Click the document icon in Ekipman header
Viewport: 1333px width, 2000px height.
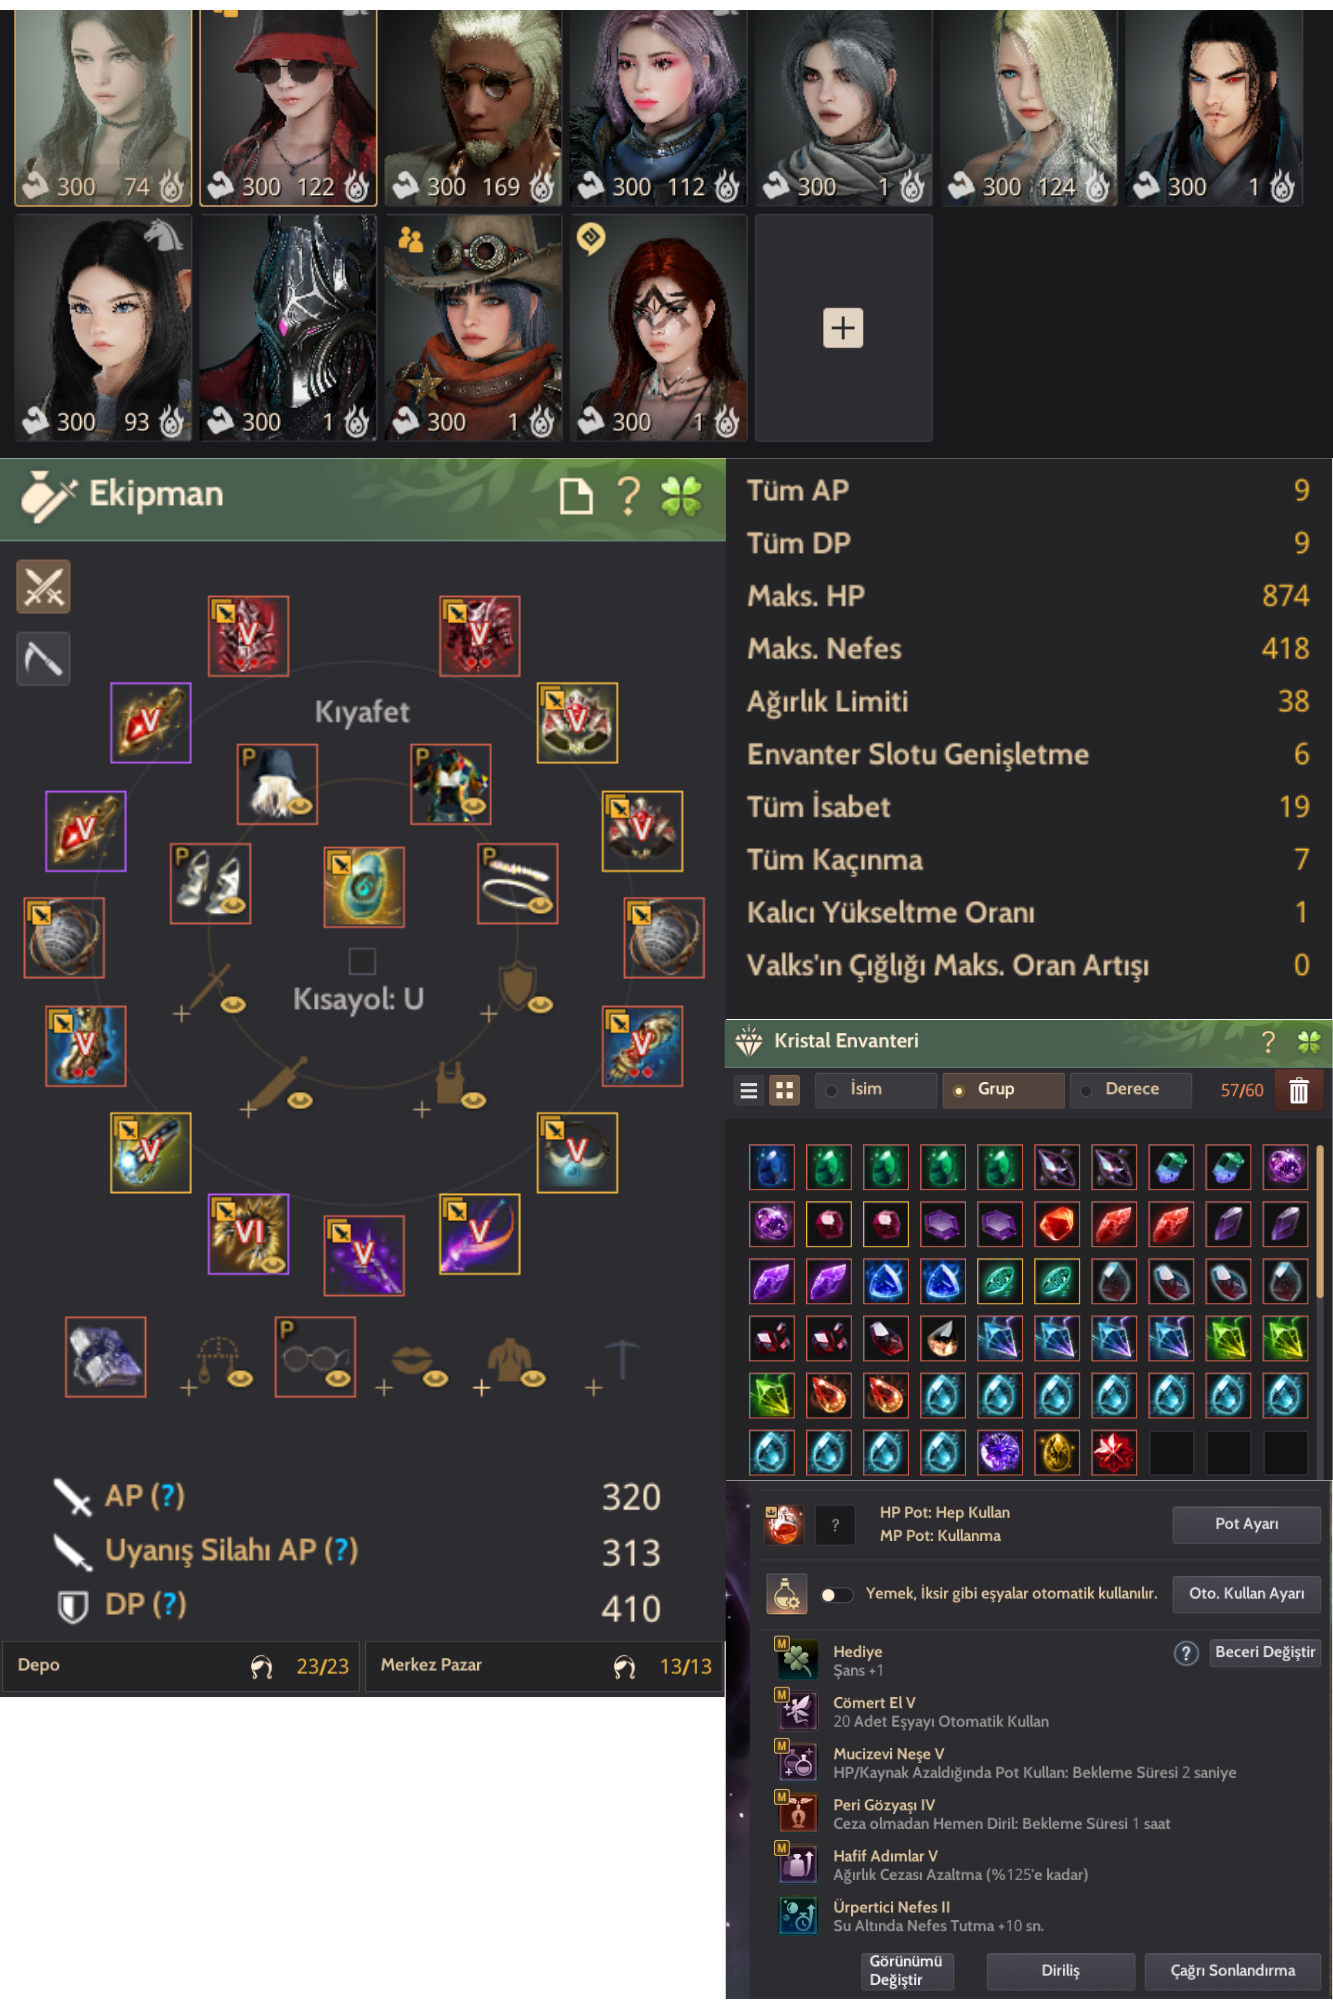[576, 495]
